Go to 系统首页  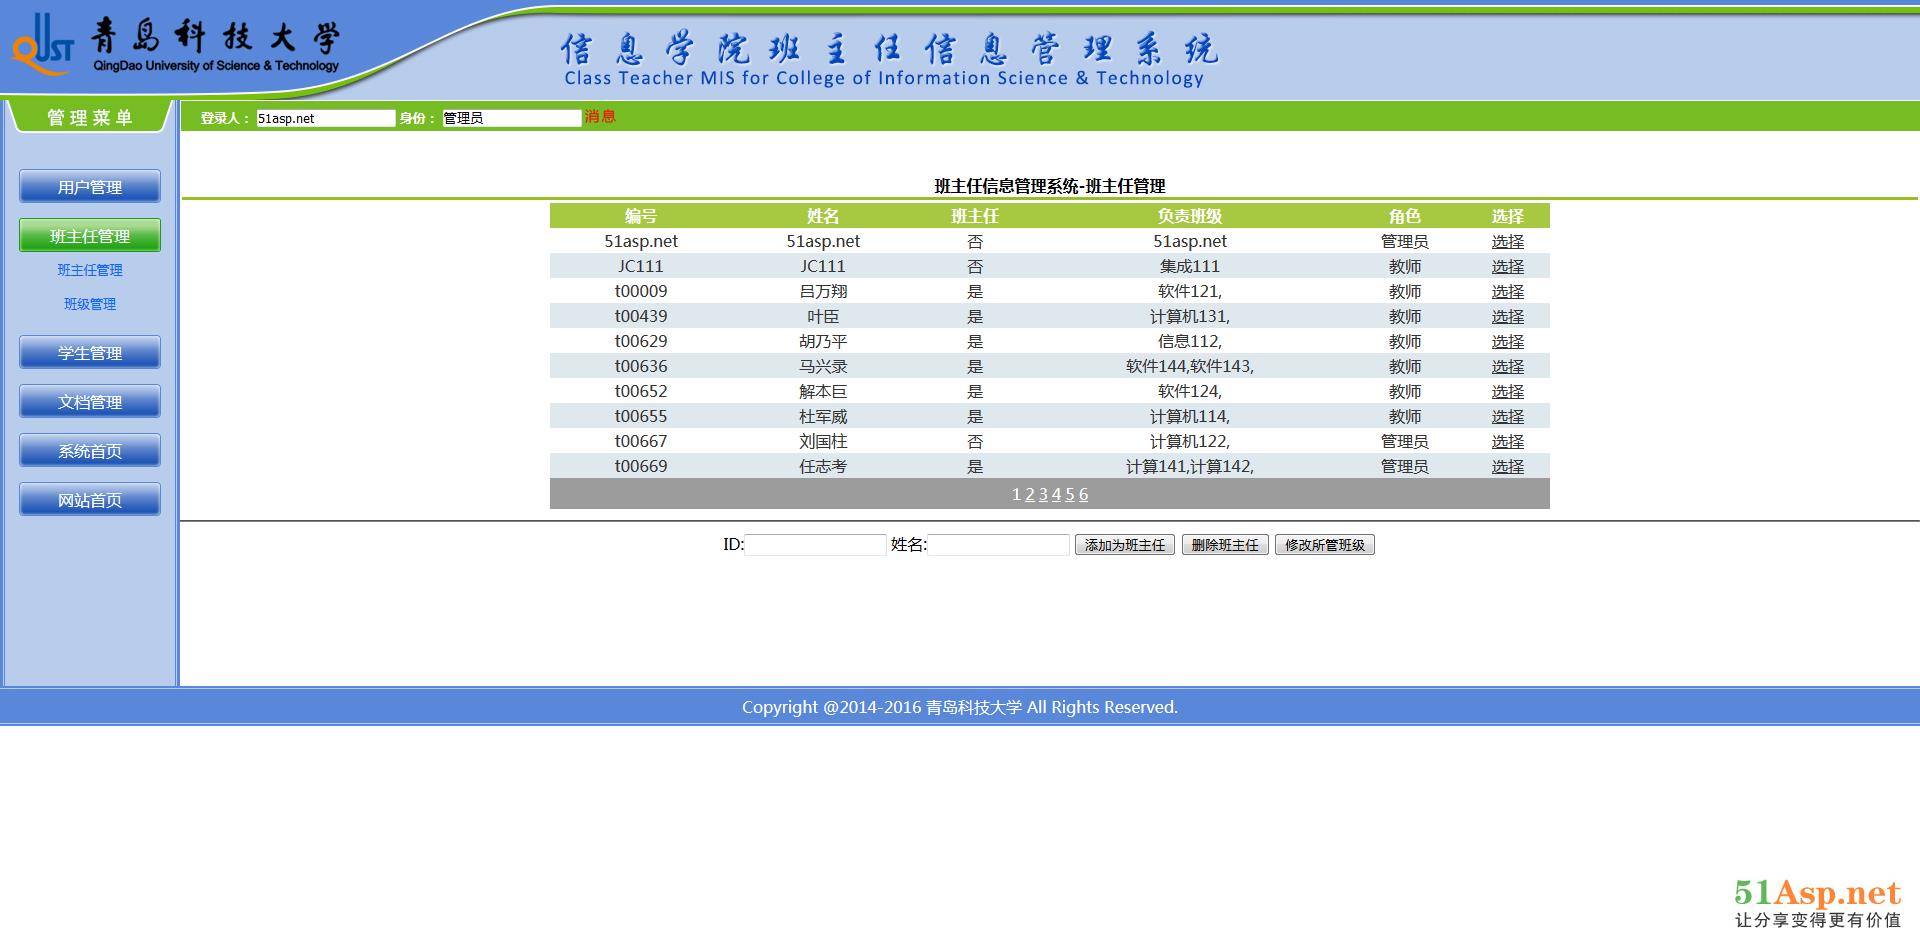pyautogui.click(x=90, y=451)
